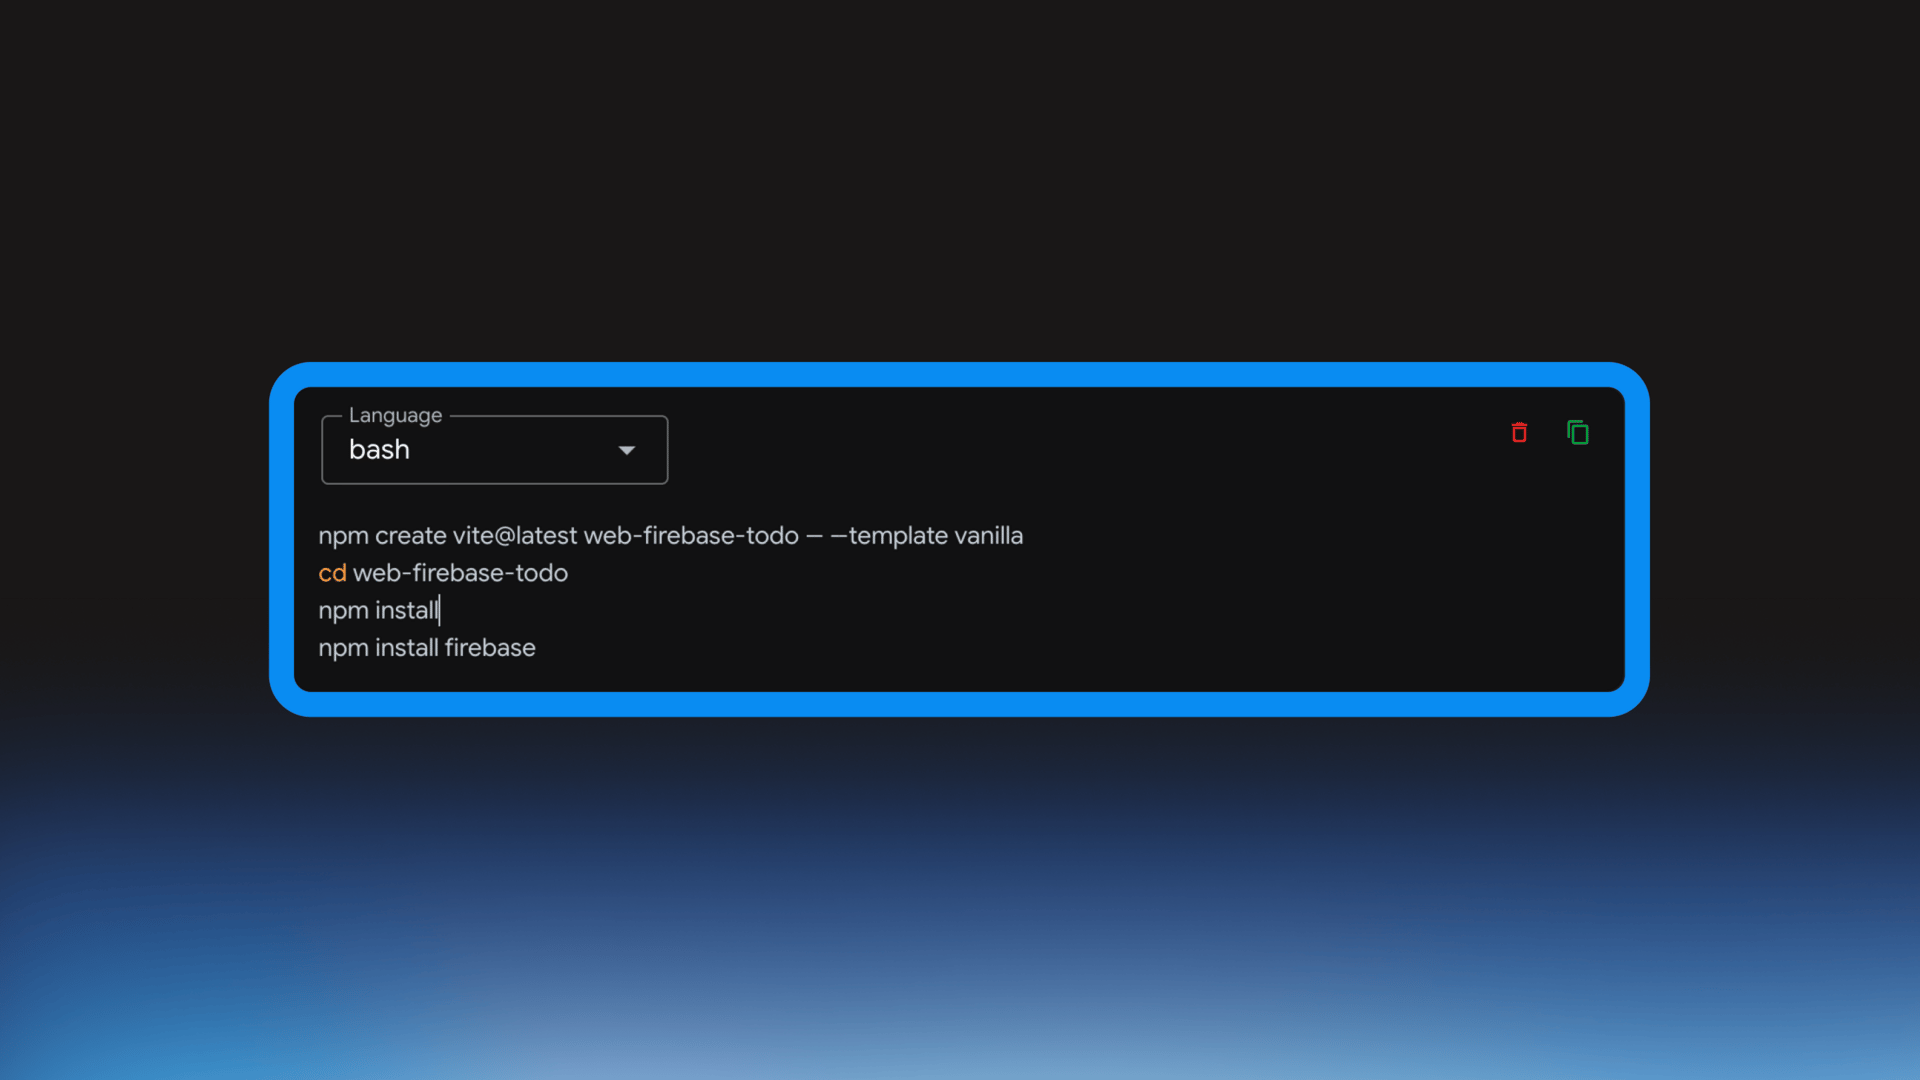Click the red trash delete icon
Image resolution: width=1920 pixels, height=1080 pixels.
1519,432
